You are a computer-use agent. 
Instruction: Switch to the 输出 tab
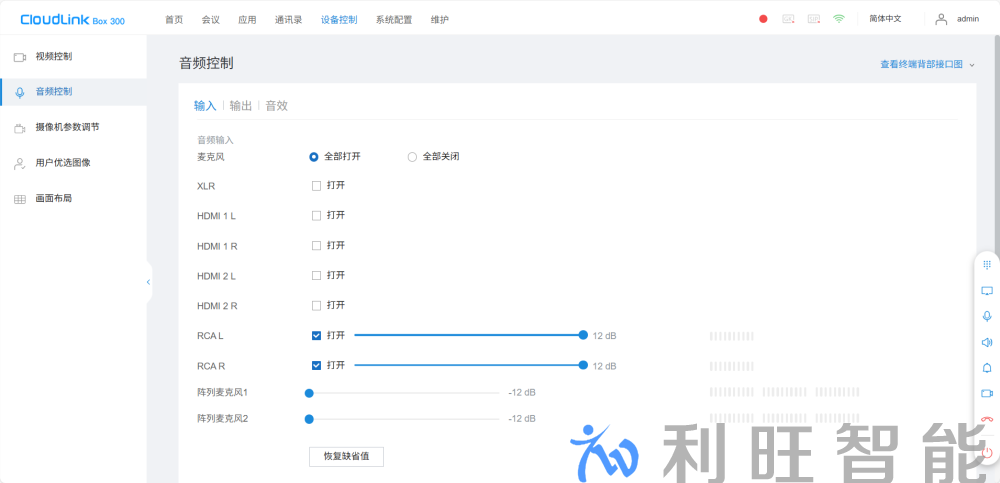(x=241, y=106)
